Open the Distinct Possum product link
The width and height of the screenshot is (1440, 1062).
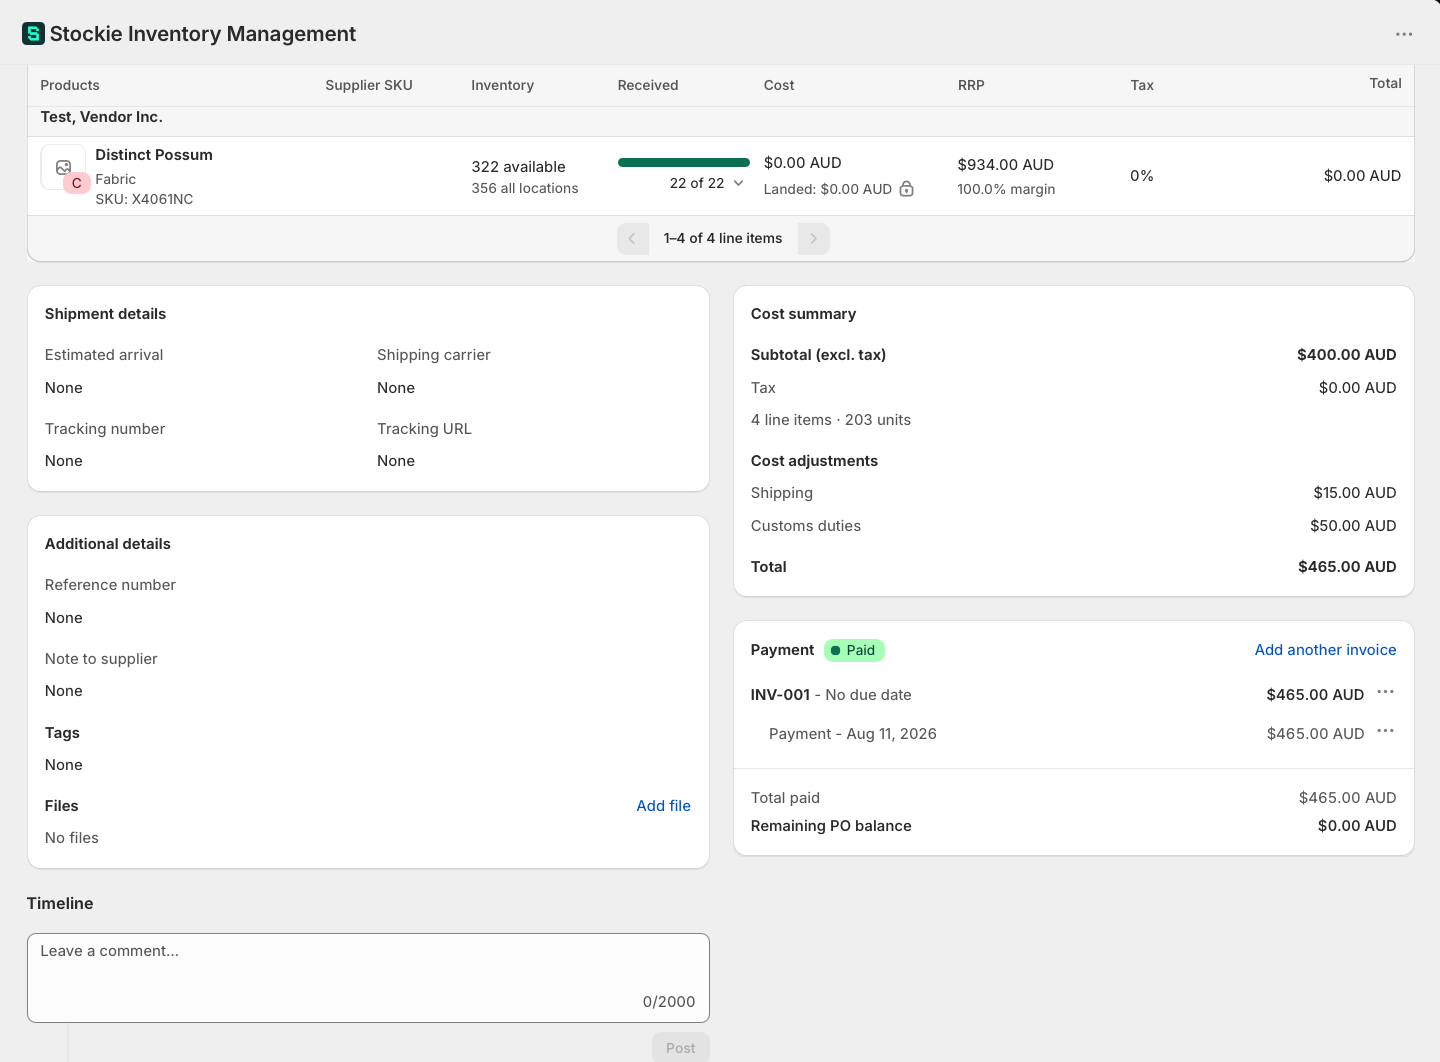154,155
